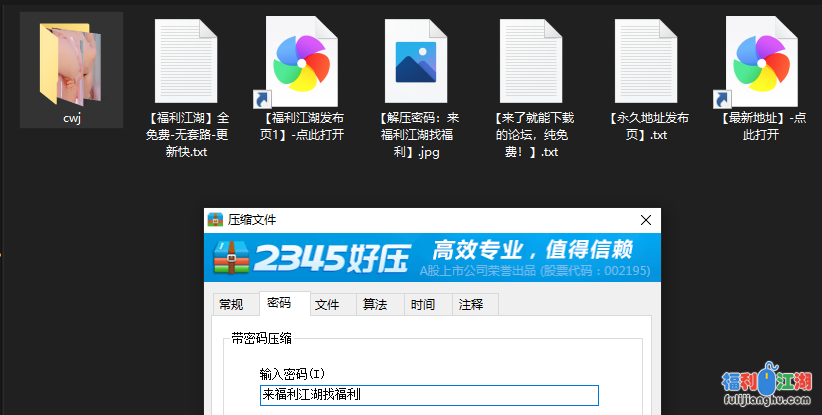
Task: Close the 压缩文件 dialog window
Action: tap(646, 220)
